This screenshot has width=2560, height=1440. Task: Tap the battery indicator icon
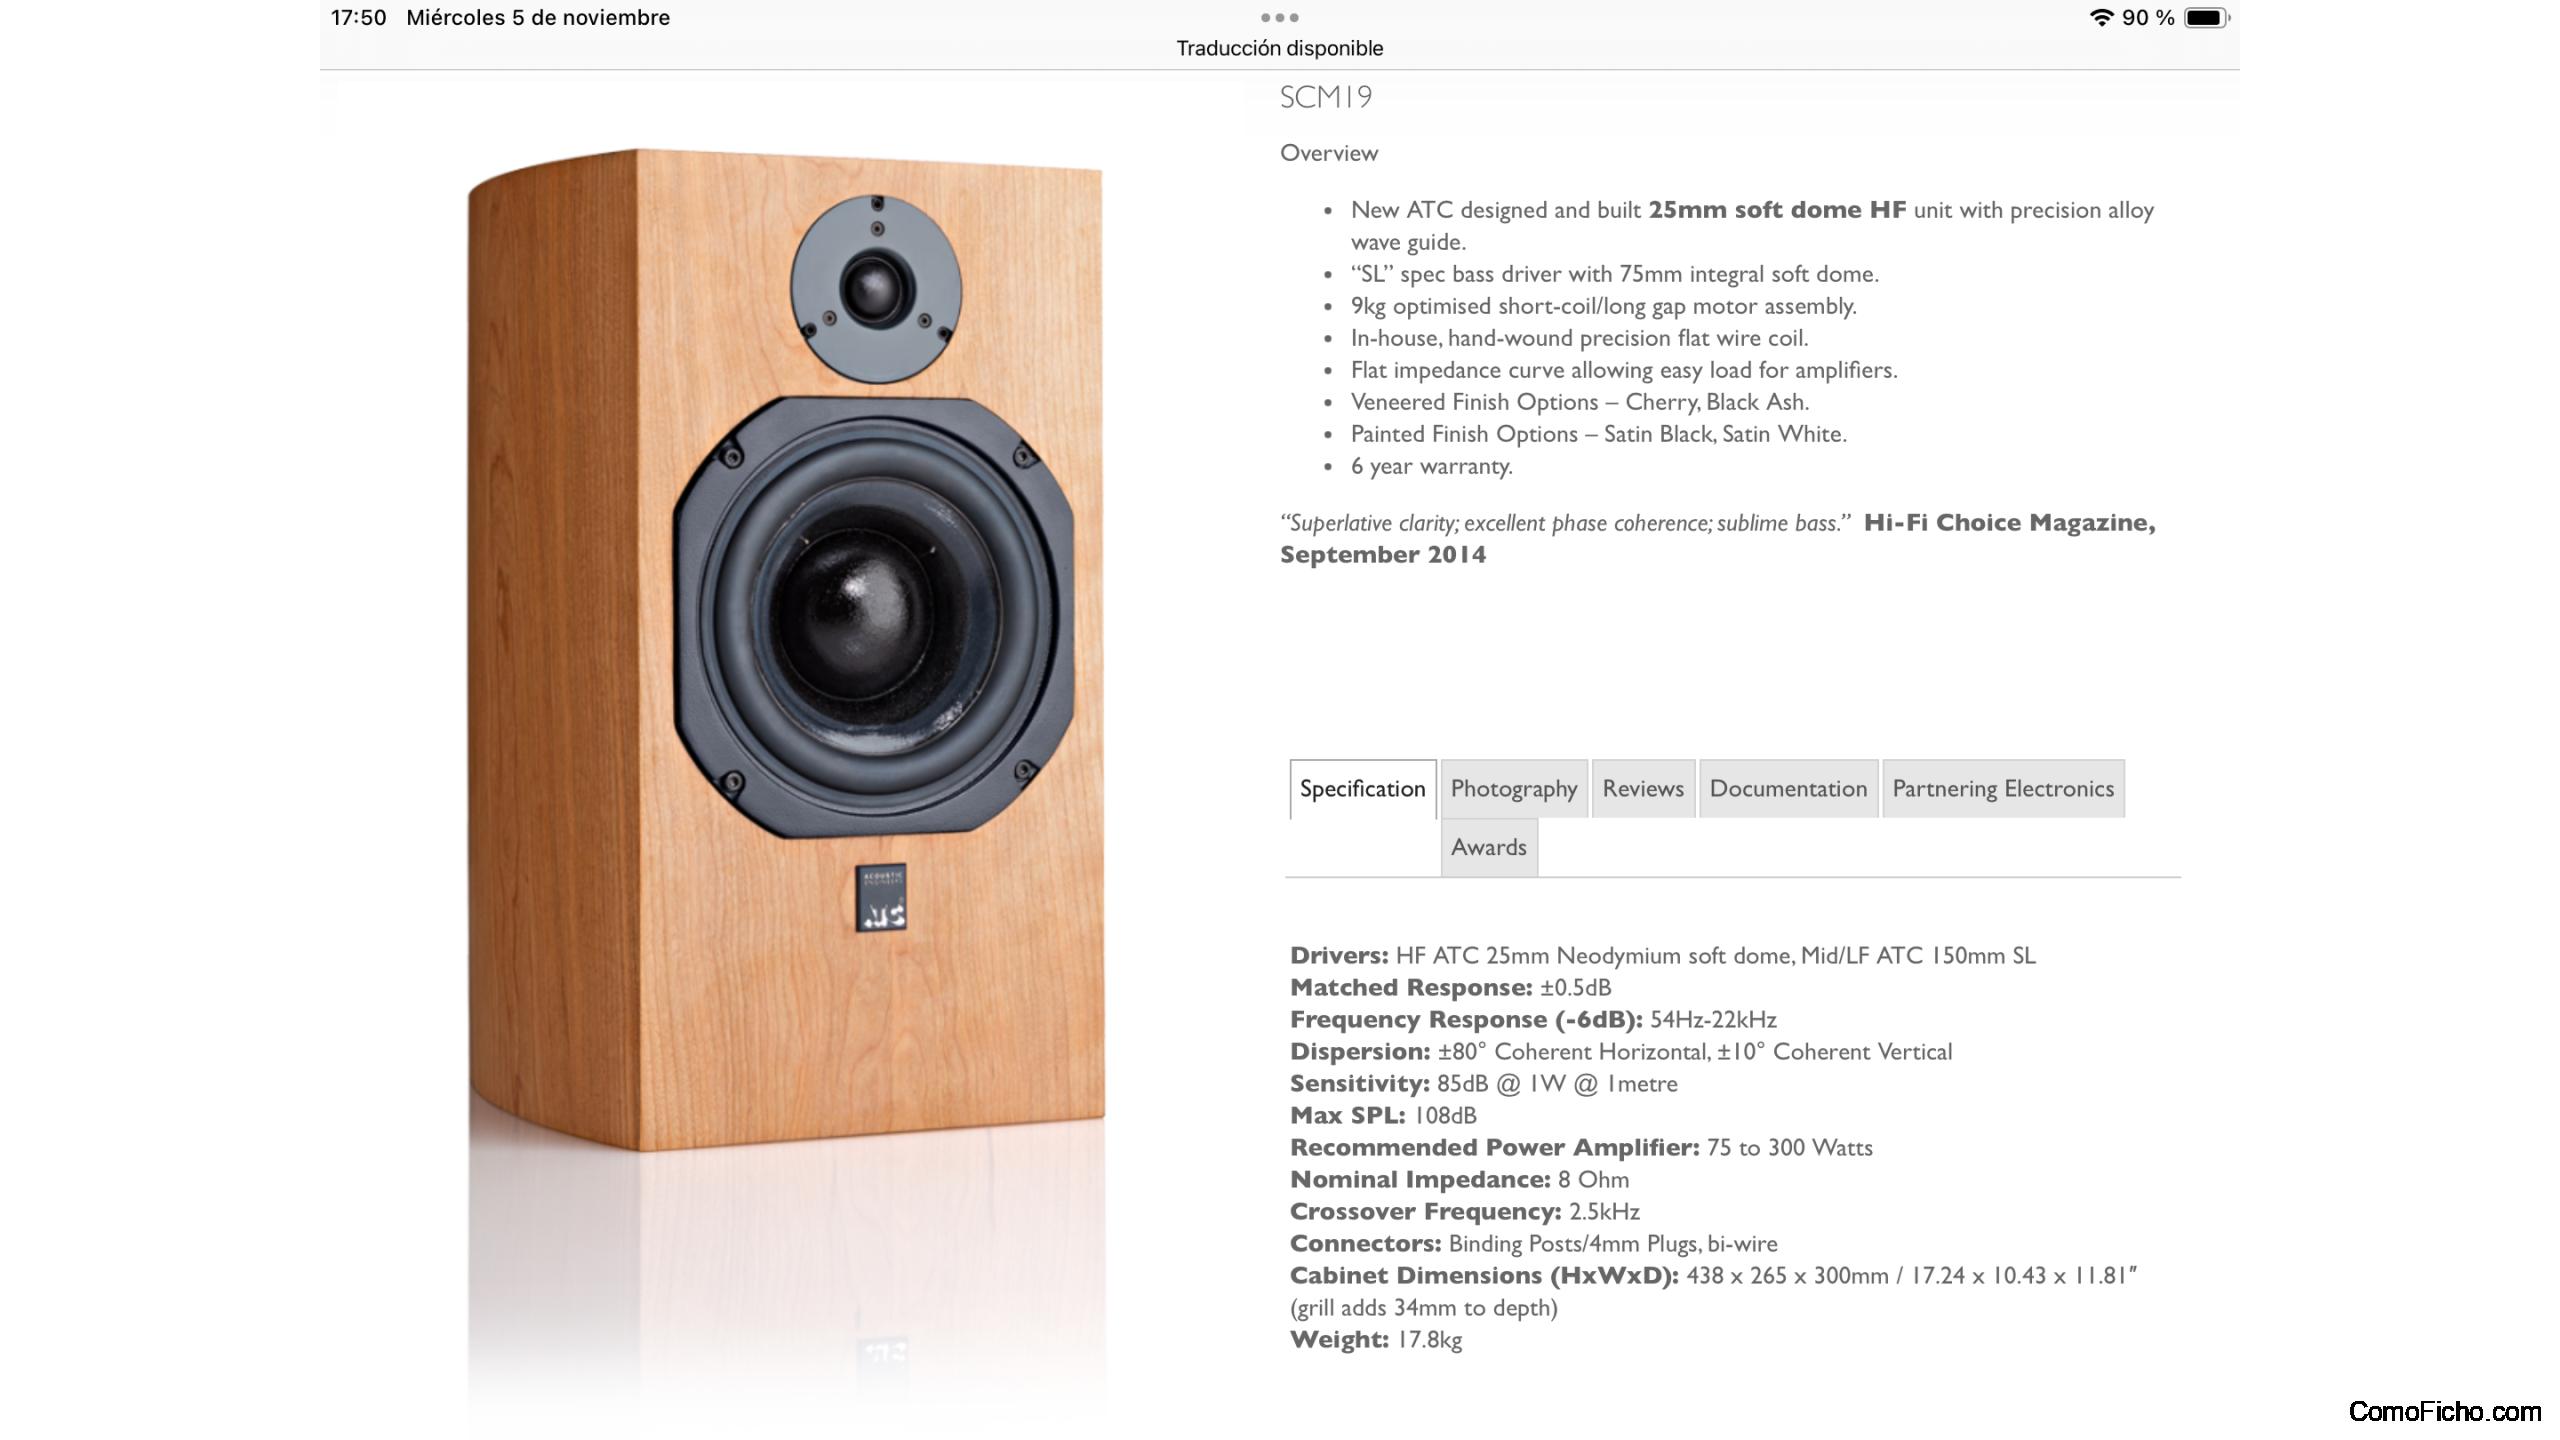[x=2207, y=17]
